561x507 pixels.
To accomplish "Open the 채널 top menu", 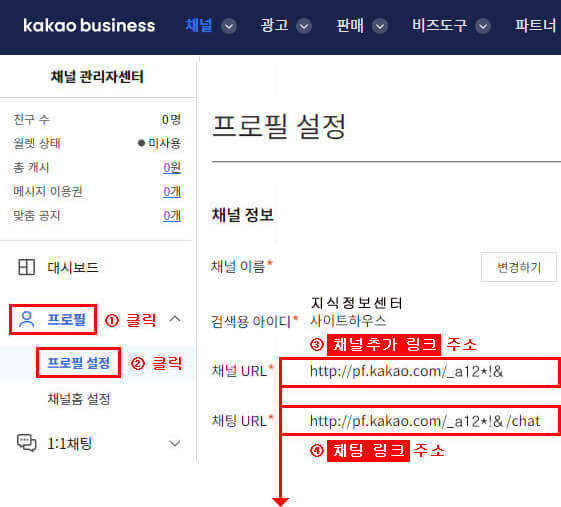I will click(199, 25).
